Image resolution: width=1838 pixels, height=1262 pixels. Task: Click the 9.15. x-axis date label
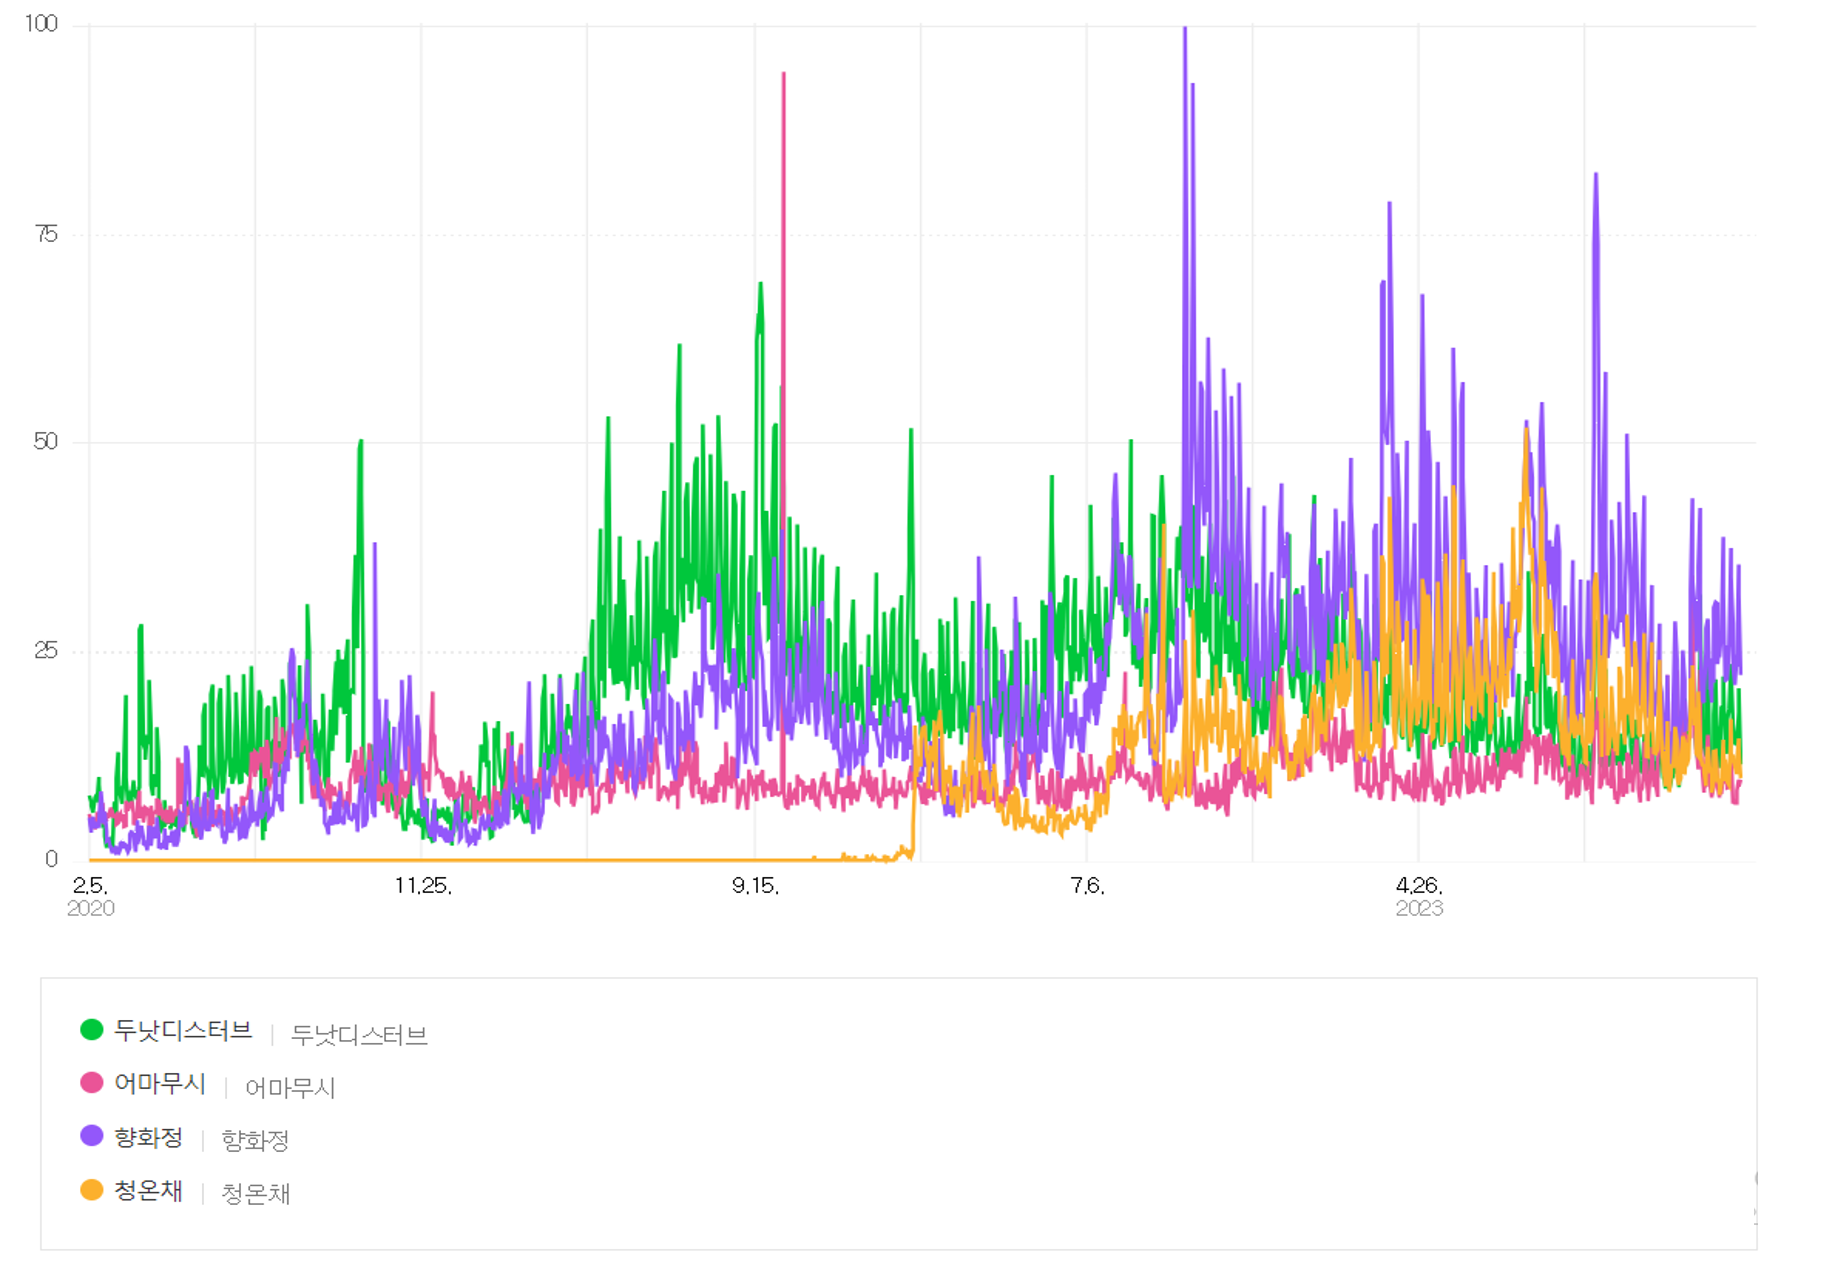point(755,886)
